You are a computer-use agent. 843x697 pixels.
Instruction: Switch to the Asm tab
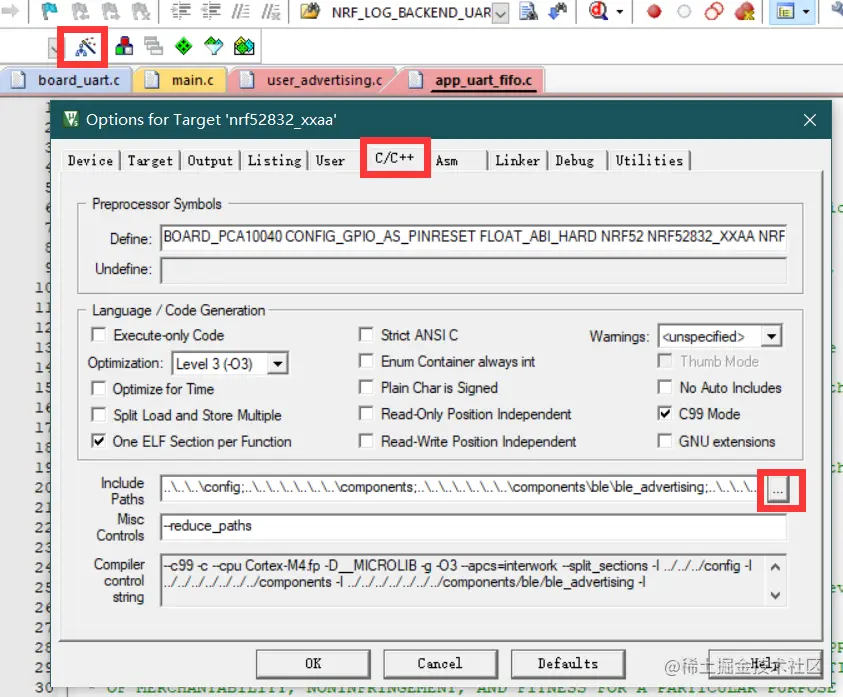[x=446, y=161]
